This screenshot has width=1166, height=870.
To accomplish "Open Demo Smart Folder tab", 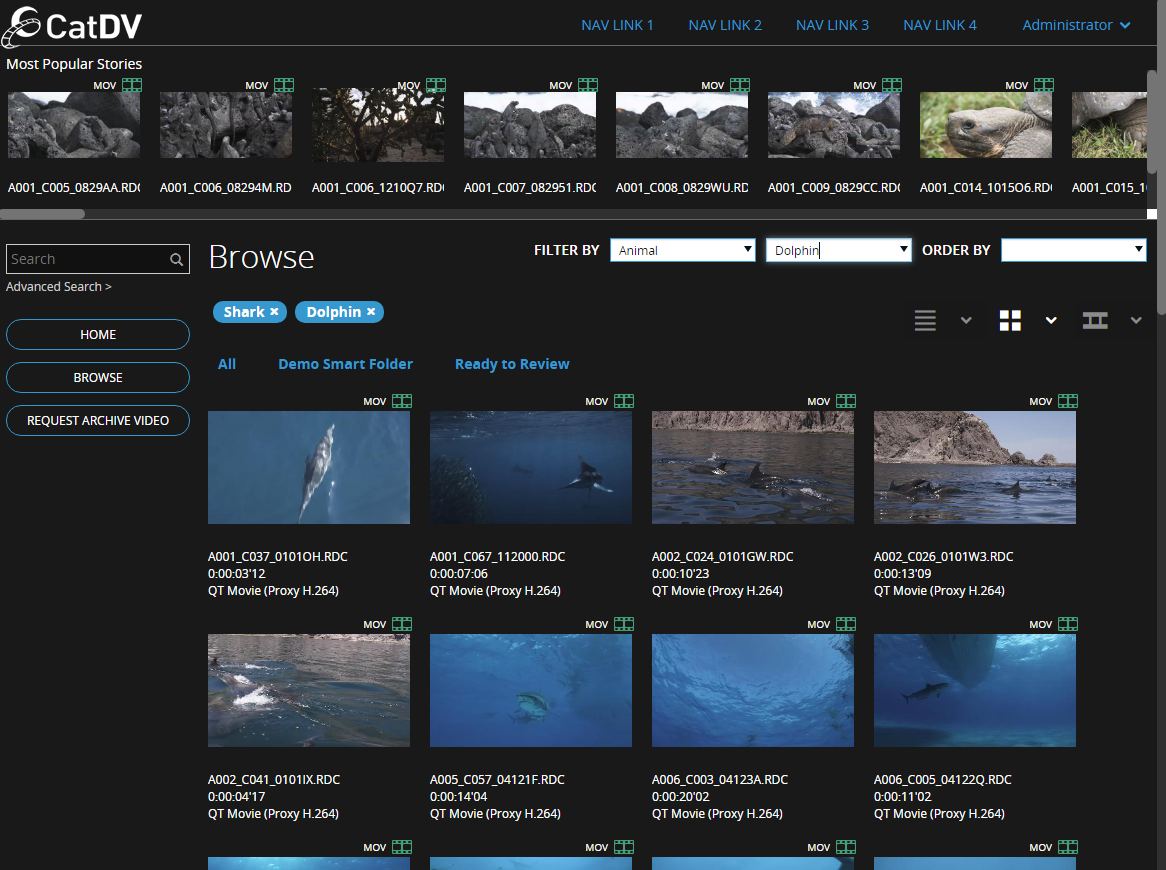I will pos(345,364).
